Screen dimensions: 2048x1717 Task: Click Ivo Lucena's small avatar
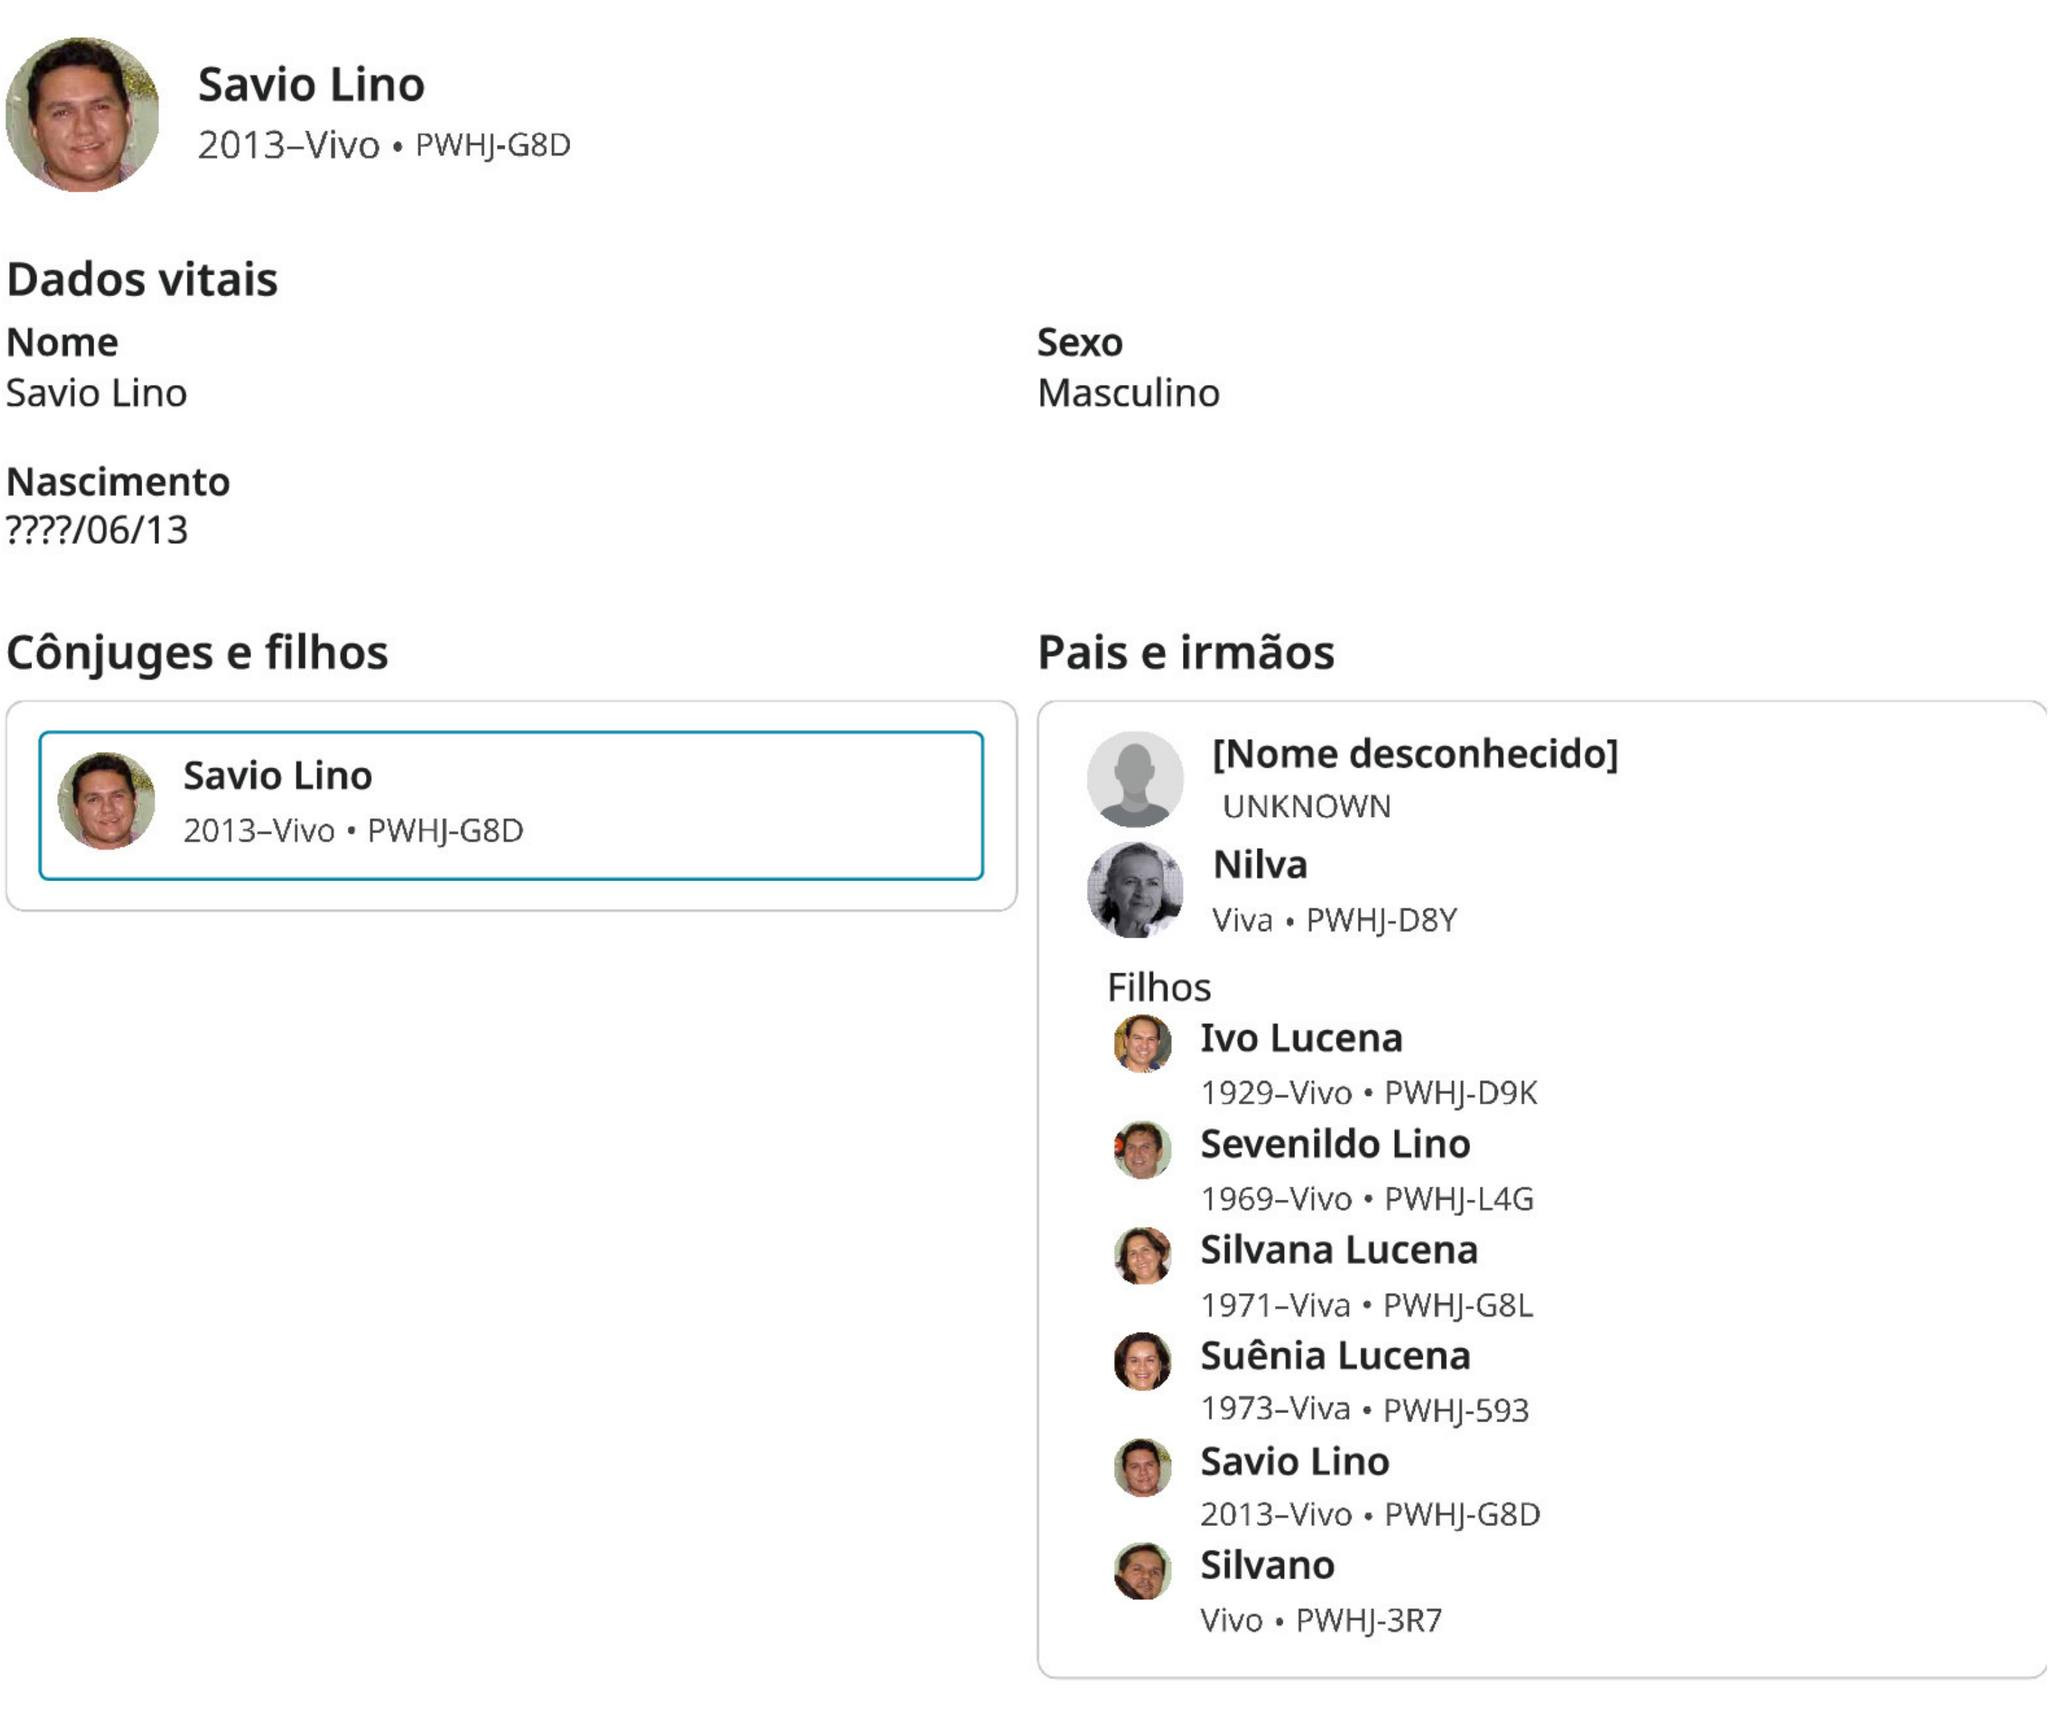click(x=1142, y=1043)
